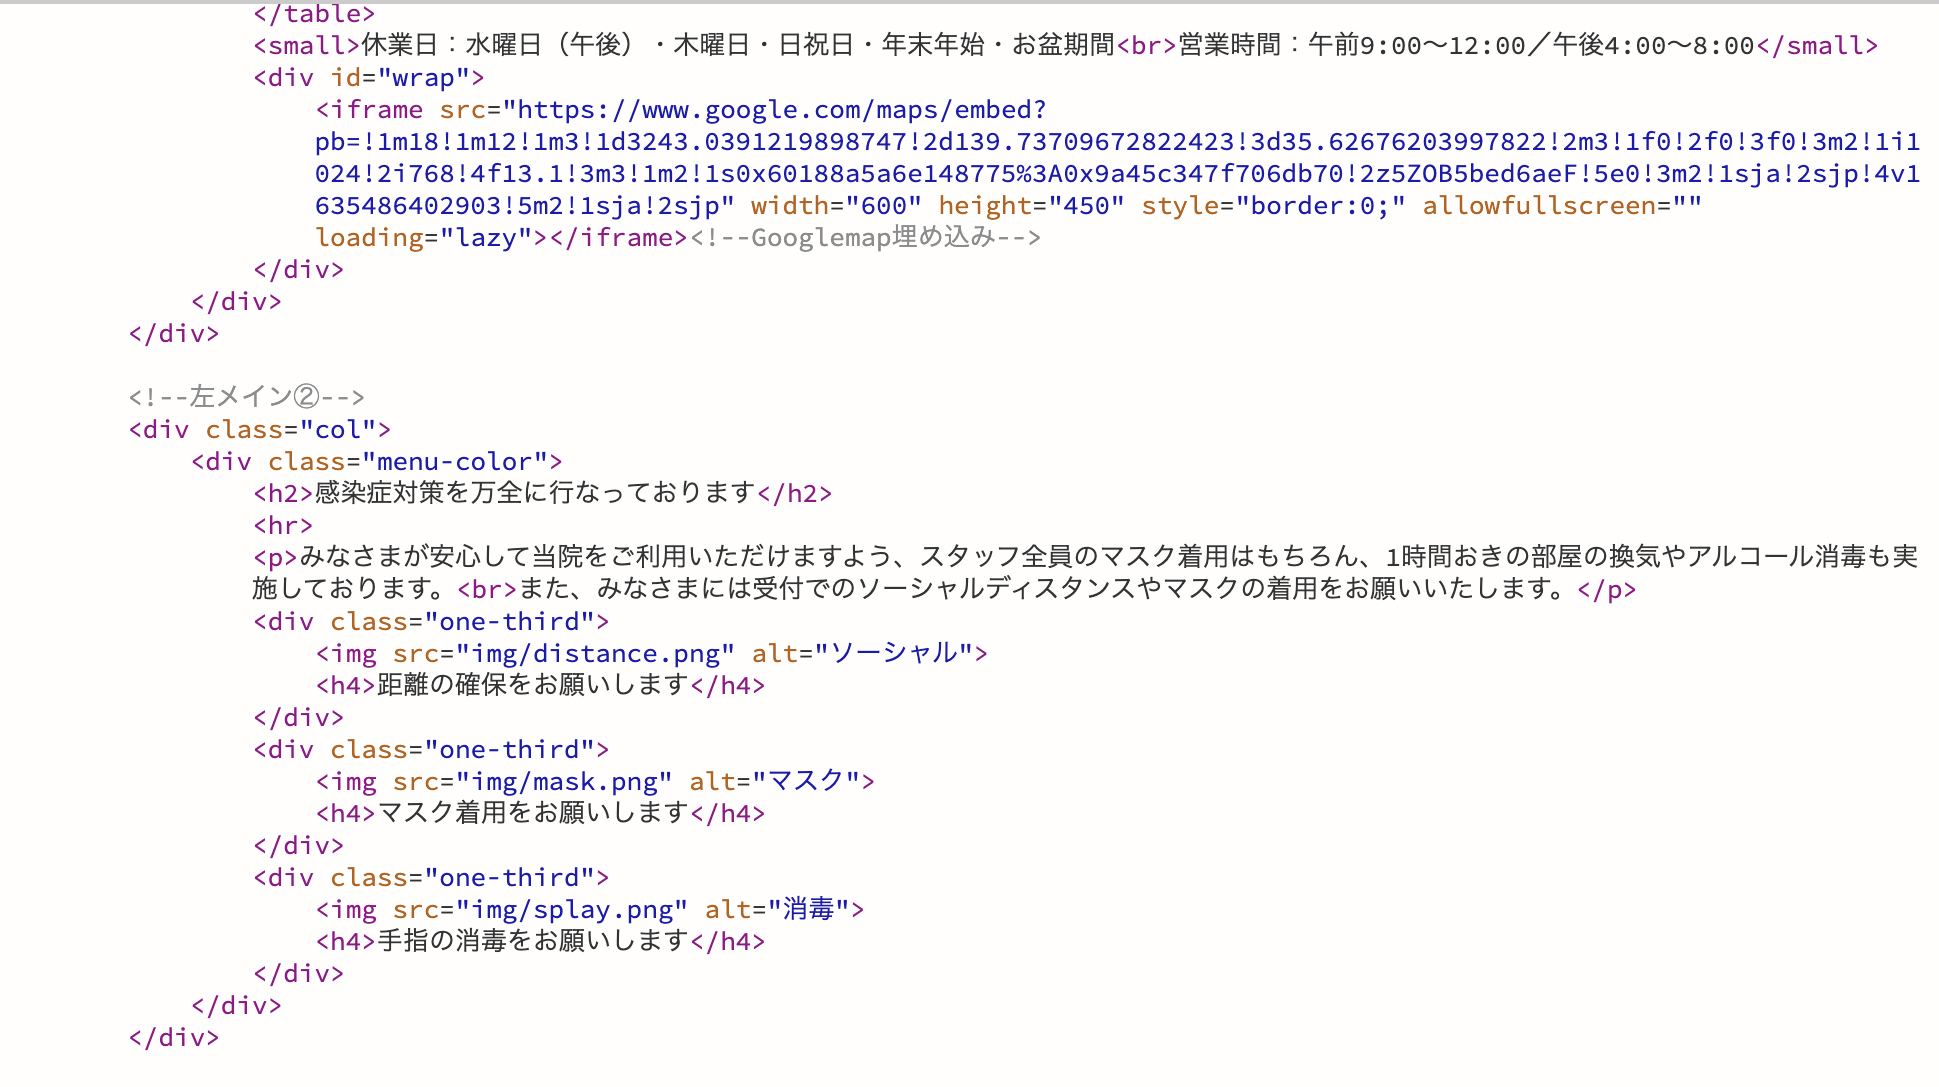The height and width of the screenshot is (1087, 1939).
Task: Click the alt="マスク" attribute
Action: coord(775,782)
